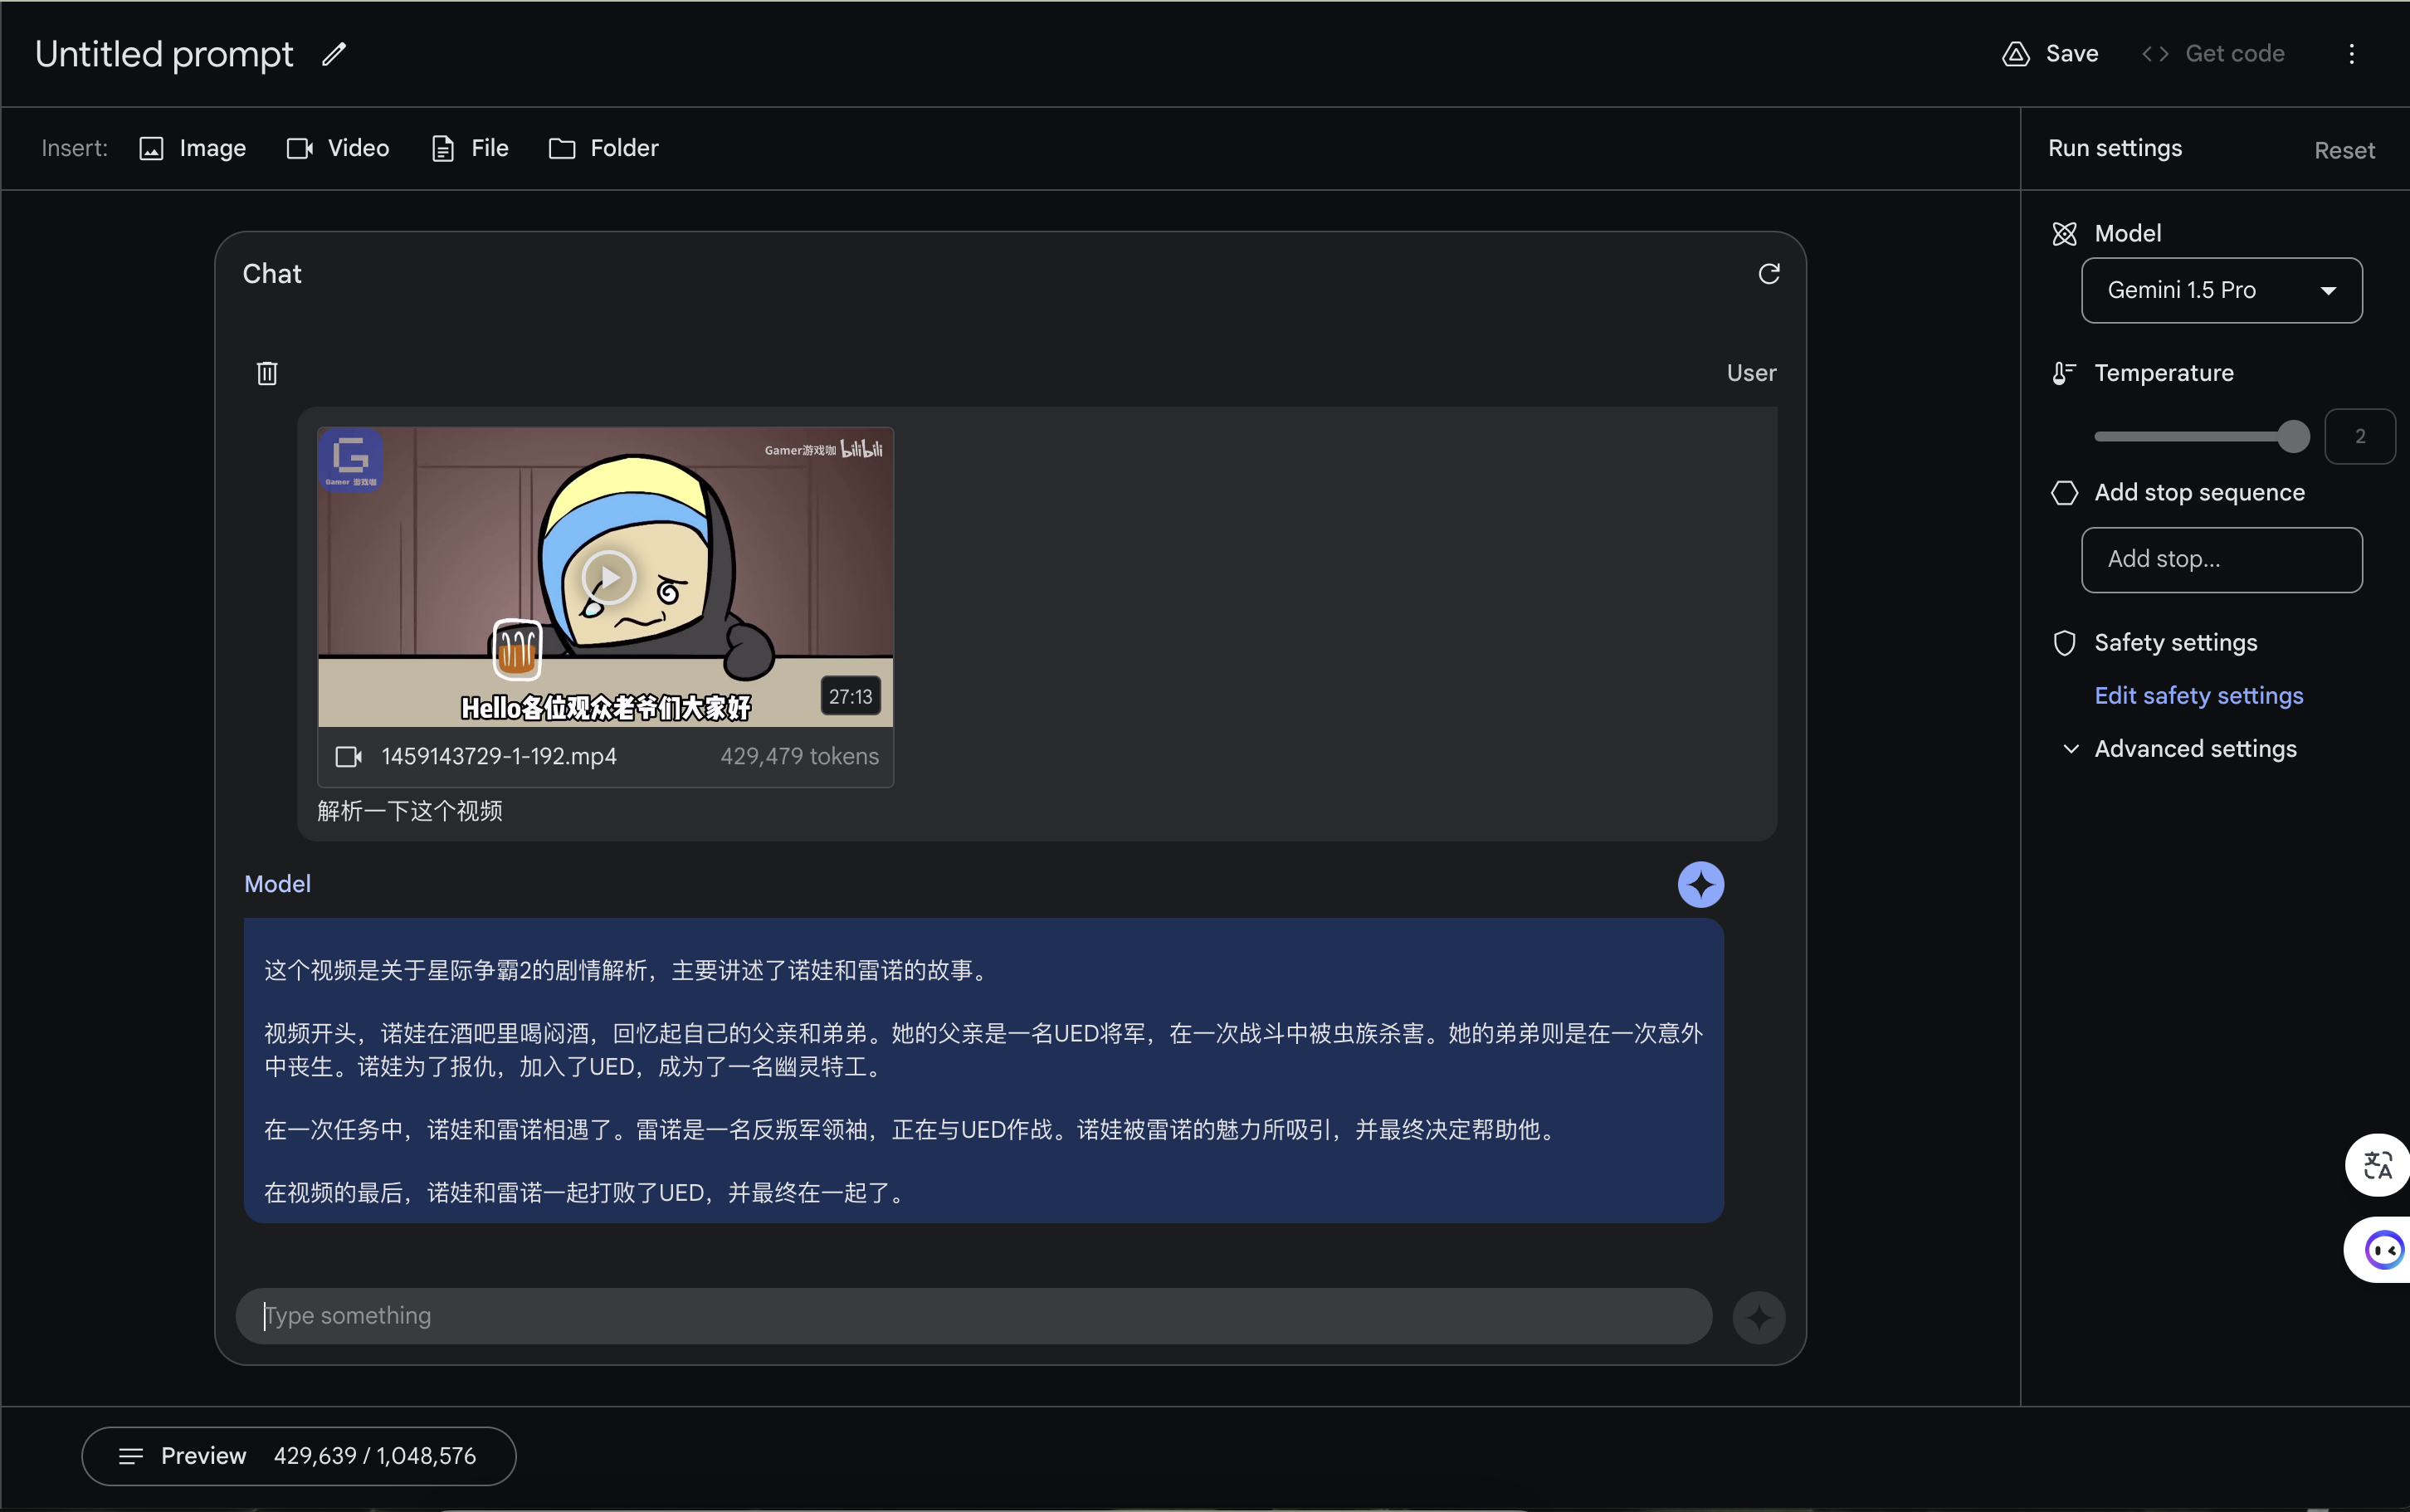Click the 1459143729-1-192.mp4 file name
The height and width of the screenshot is (1512, 2410).
pyautogui.click(x=499, y=756)
